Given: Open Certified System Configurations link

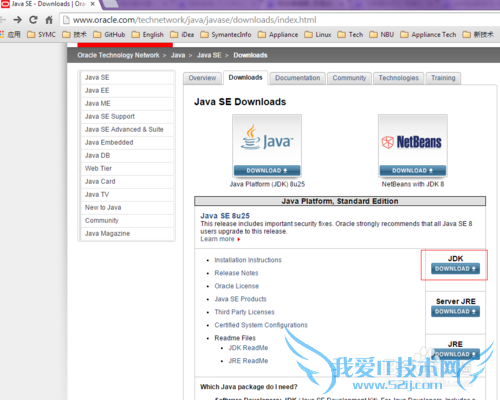Looking at the screenshot, I should click(261, 325).
